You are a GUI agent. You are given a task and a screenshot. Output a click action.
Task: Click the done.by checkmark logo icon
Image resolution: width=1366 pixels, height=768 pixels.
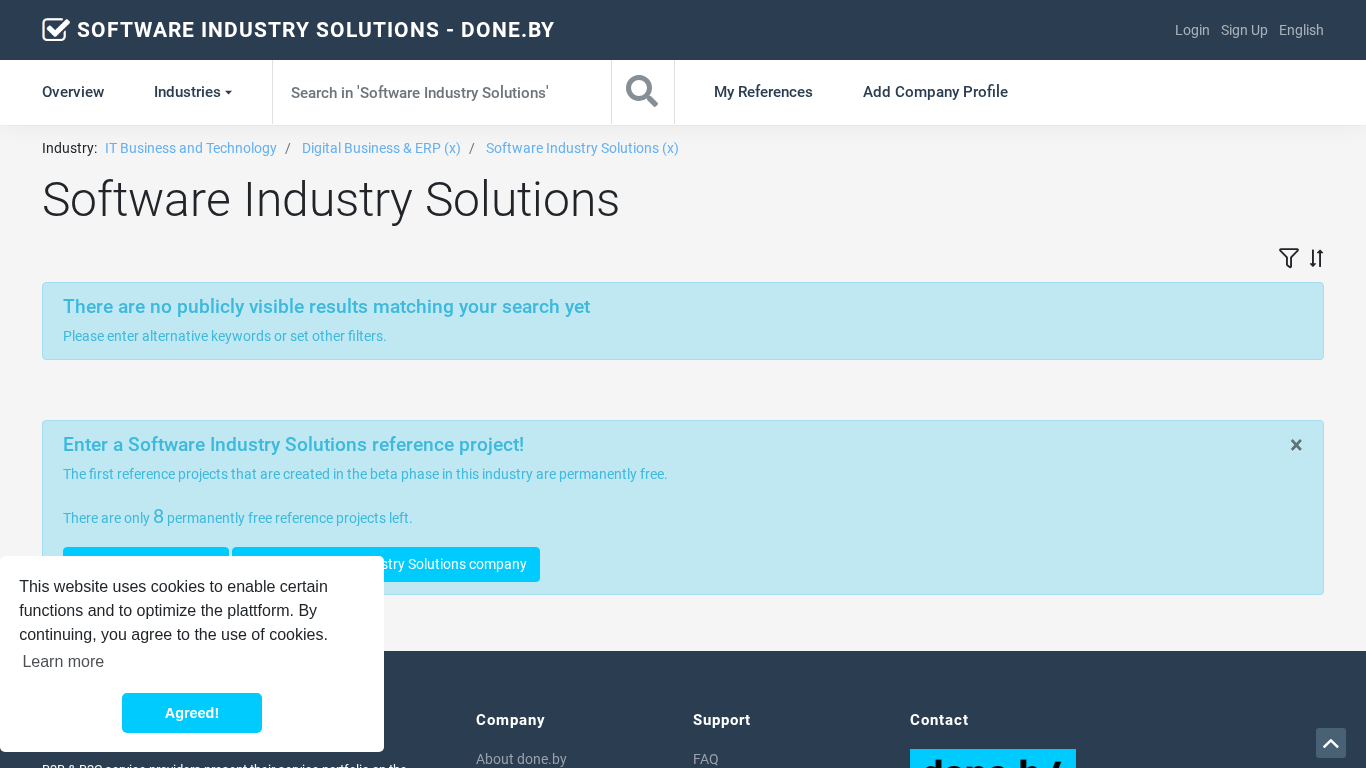click(x=56, y=30)
